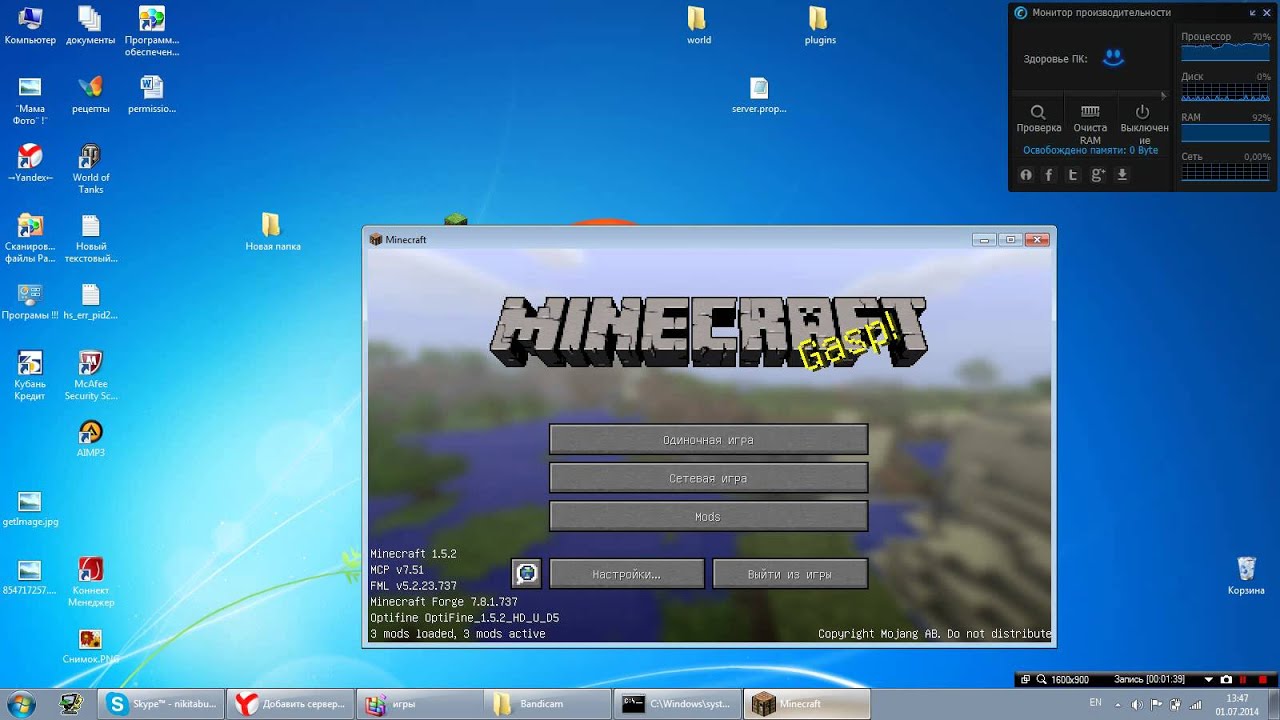
Task: Click the volume speaker tray icon
Action: pos(1136,704)
